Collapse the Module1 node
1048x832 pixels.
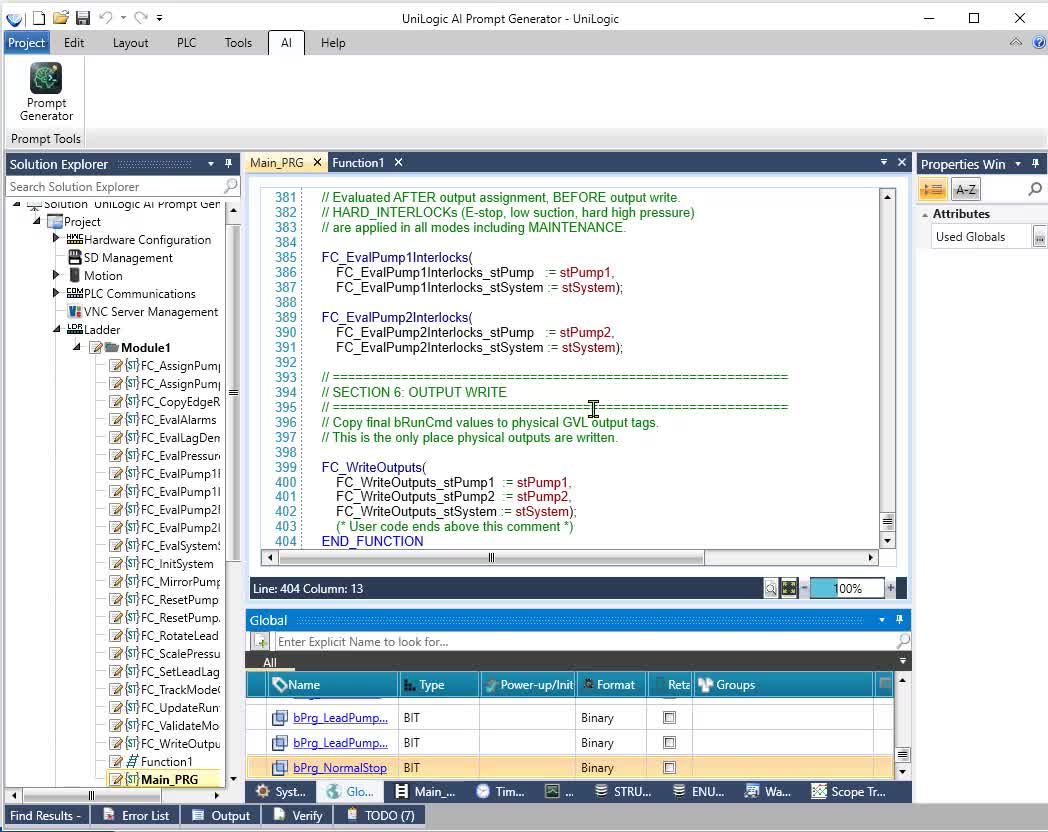pos(77,347)
